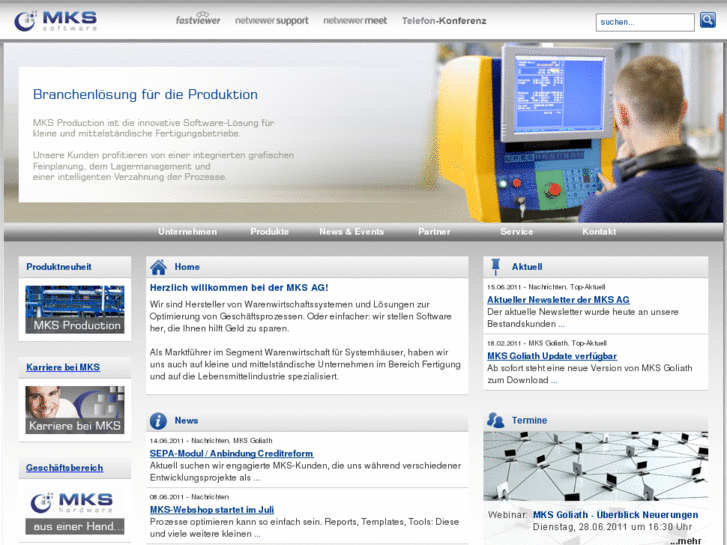Click the Branchenlösung für die Produktion headline

[x=145, y=95]
